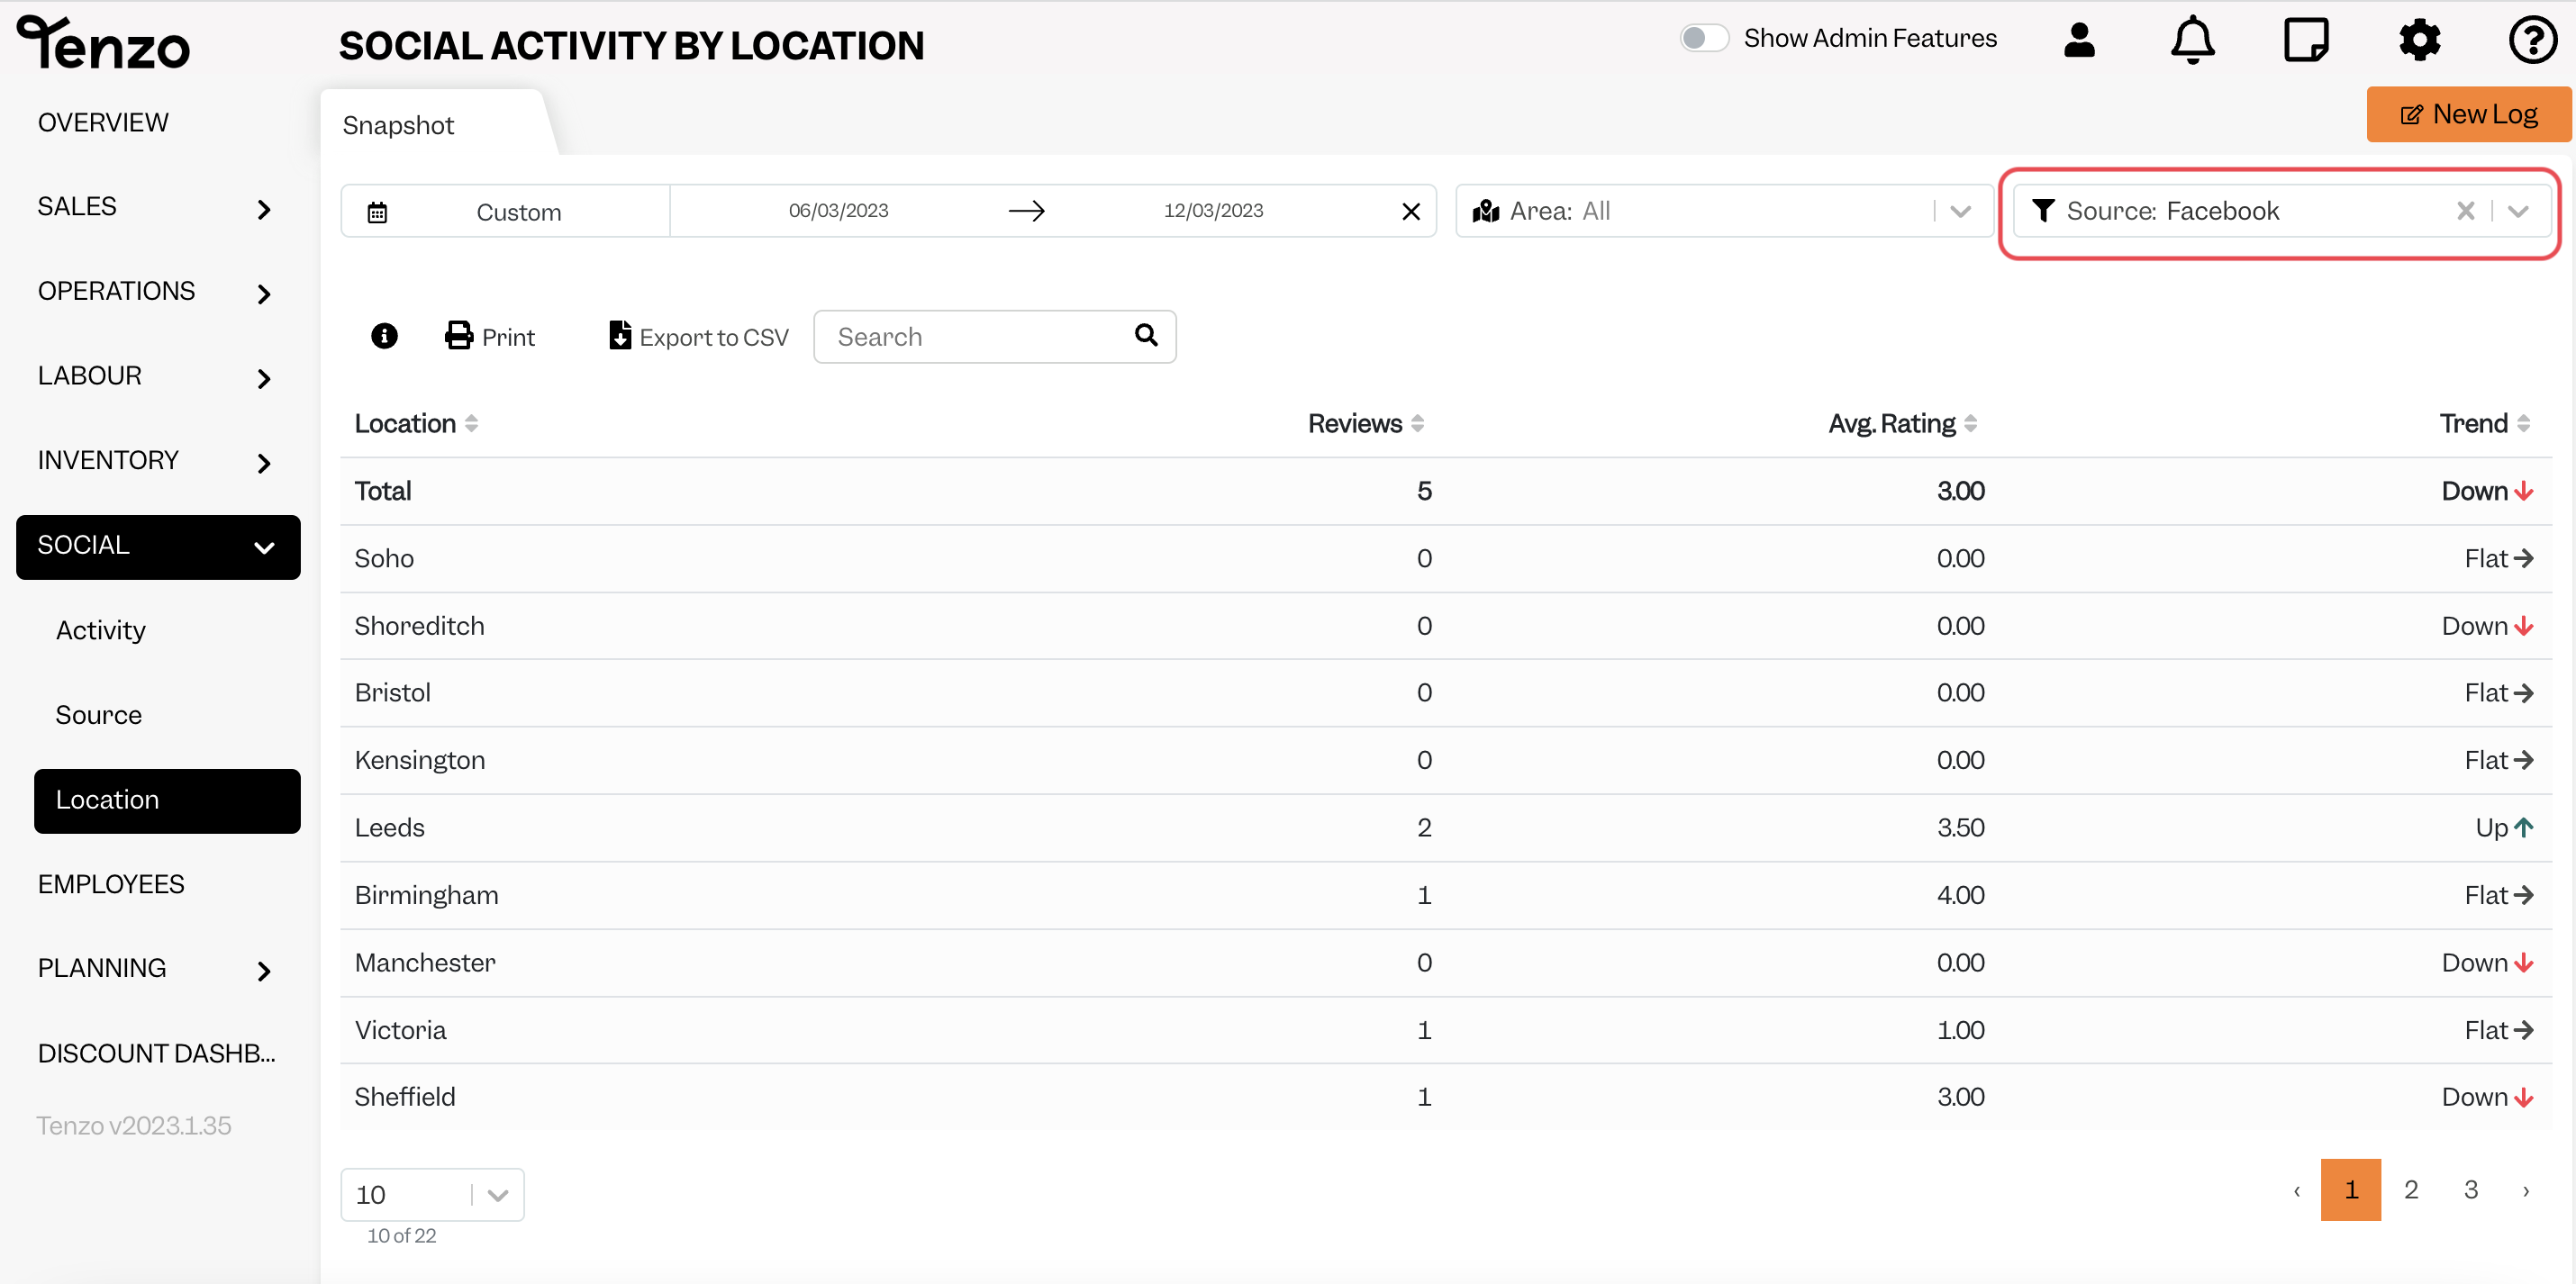Clear the custom date range
The image size is (2576, 1284).
[x=1411, y=211]
